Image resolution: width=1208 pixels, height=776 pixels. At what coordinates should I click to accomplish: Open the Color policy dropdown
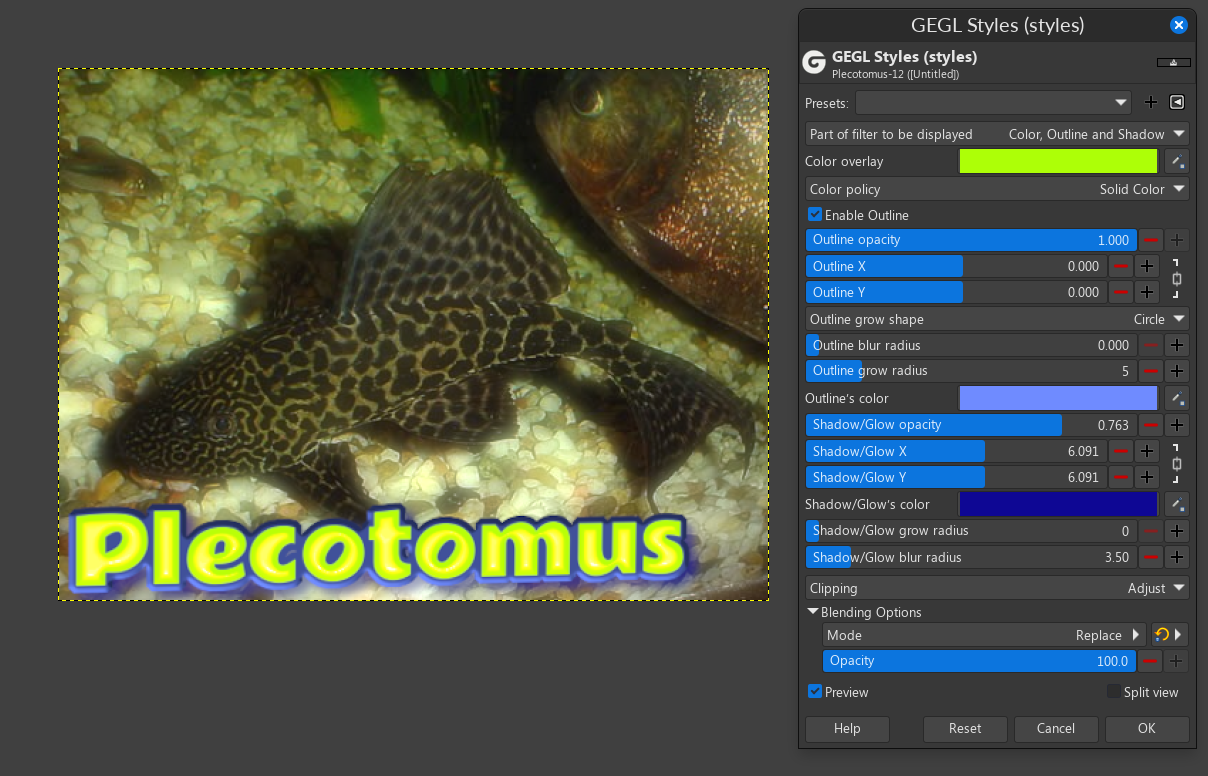coord(997,189)
